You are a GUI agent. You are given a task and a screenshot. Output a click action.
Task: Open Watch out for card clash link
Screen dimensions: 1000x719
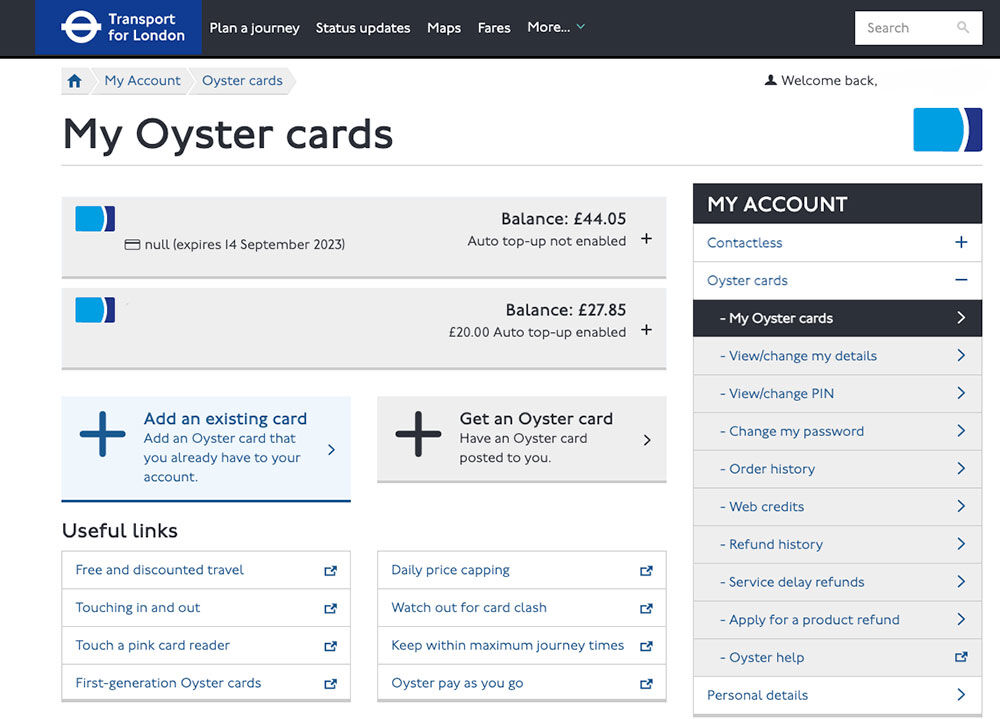tap(469, 607)
